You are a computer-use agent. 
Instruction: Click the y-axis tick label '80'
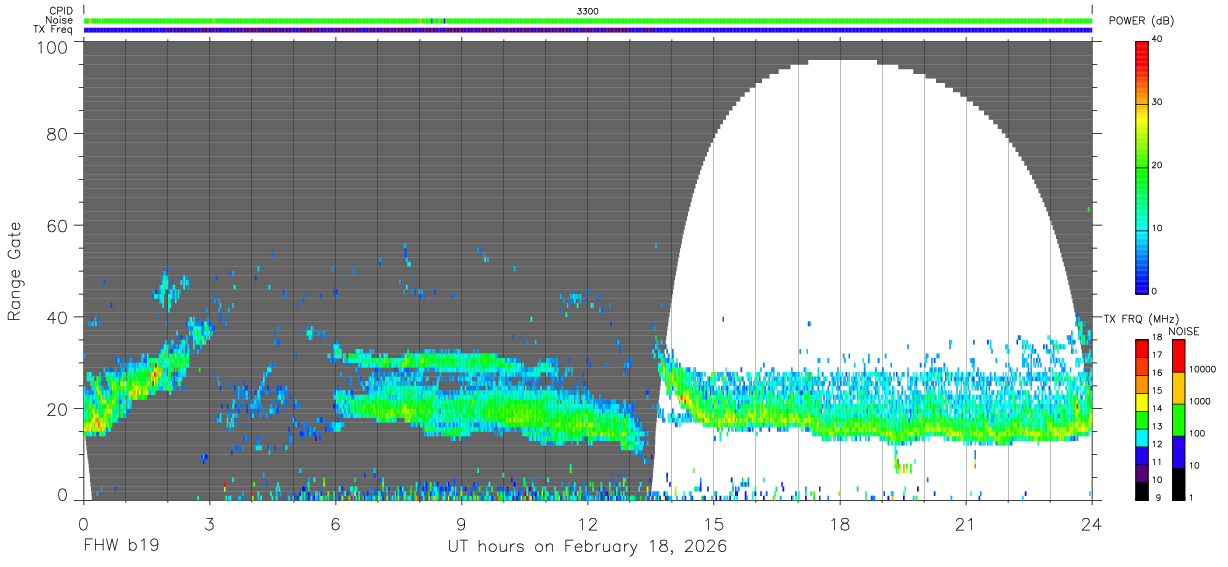coord(57,133)
